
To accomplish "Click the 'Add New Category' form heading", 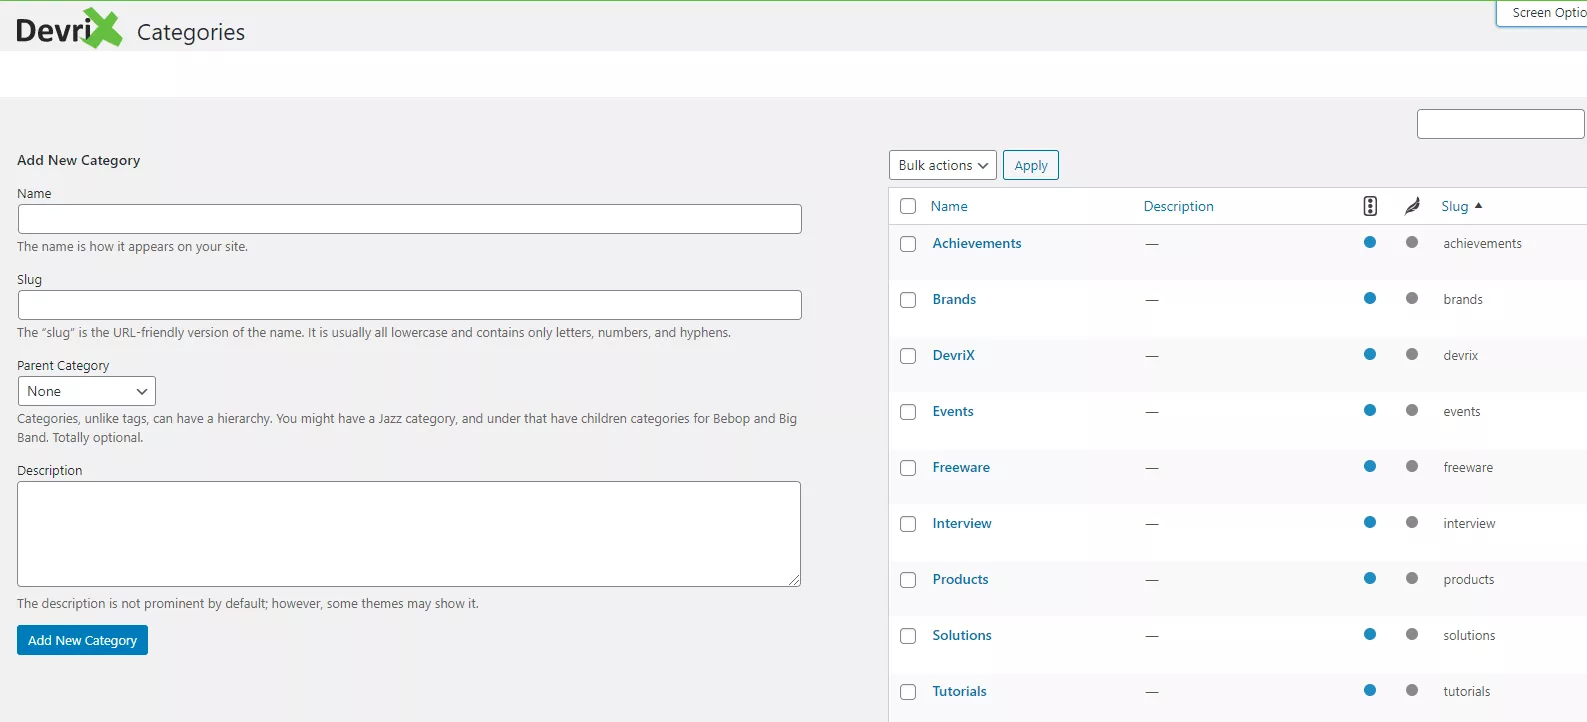I will click(x=79, y=160).
